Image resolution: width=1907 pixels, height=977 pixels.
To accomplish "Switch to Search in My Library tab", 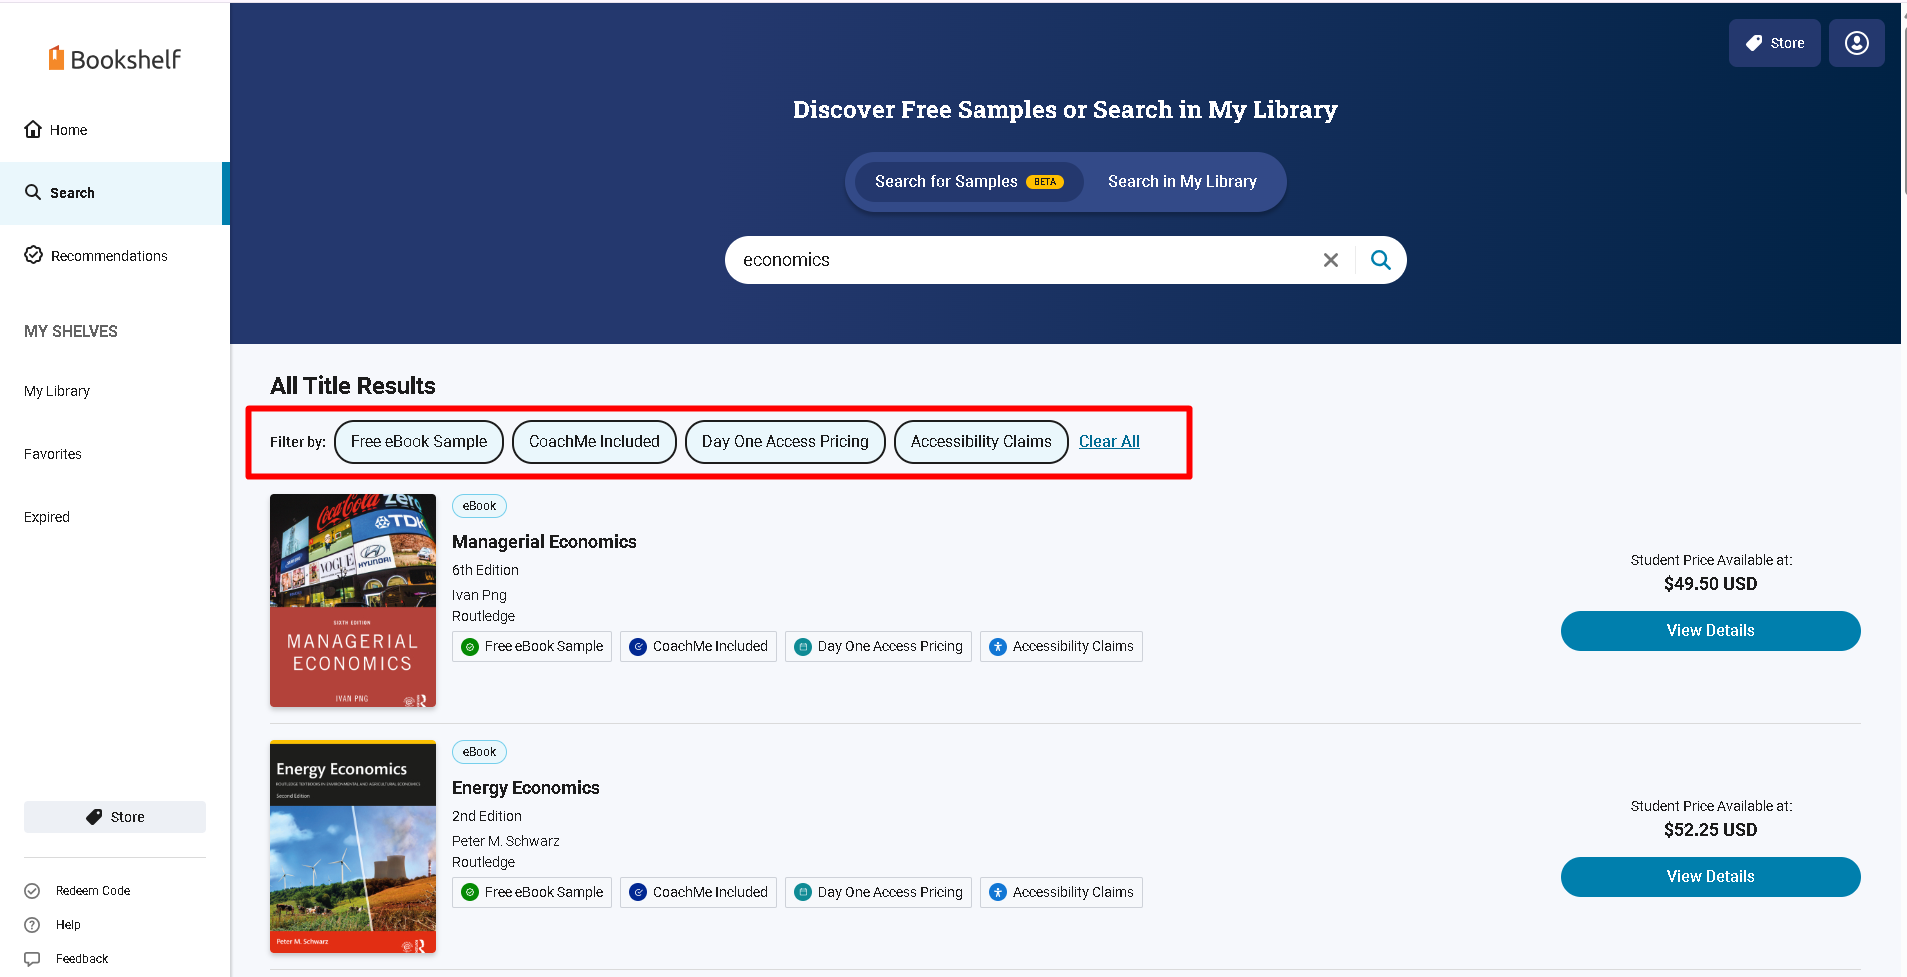I will [1182, 182].
